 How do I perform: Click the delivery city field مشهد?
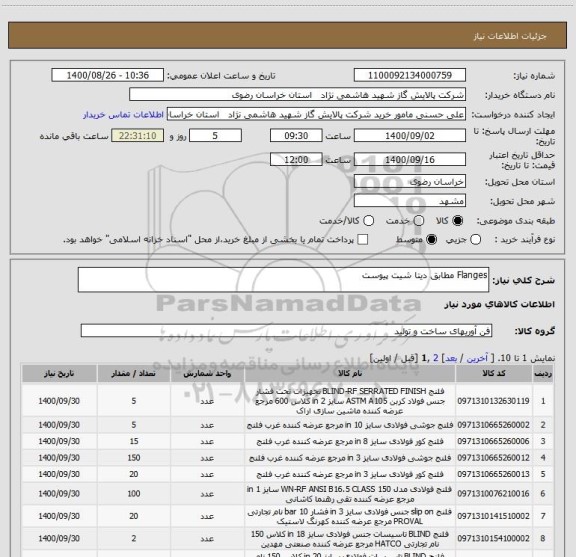(x=410, y=201)
